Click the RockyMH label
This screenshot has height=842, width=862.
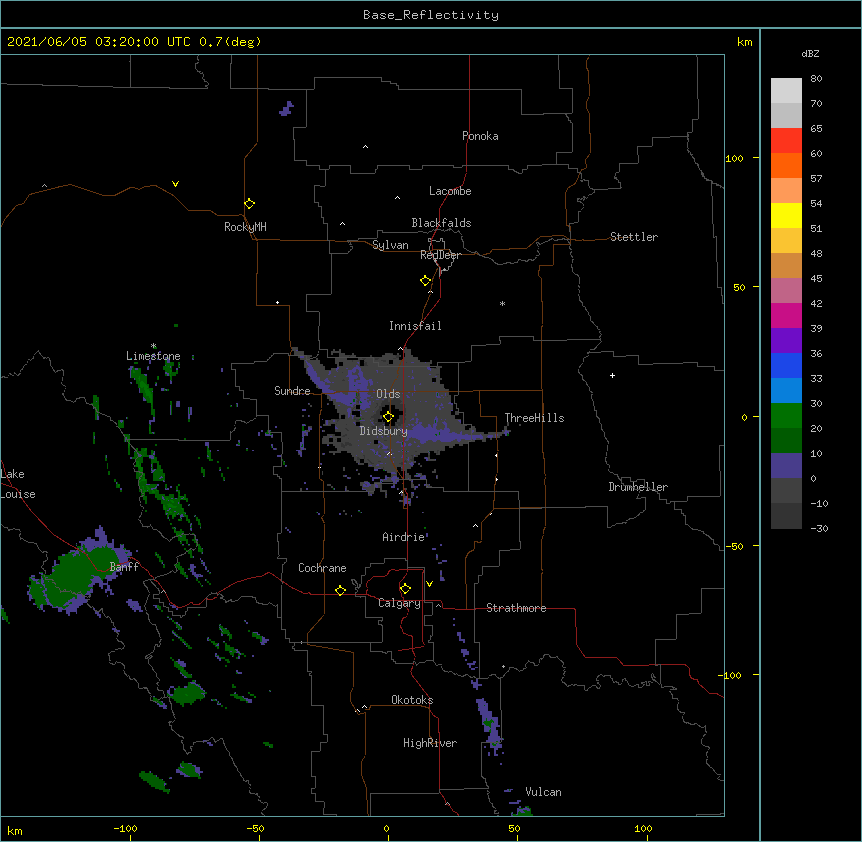point(245,227)
